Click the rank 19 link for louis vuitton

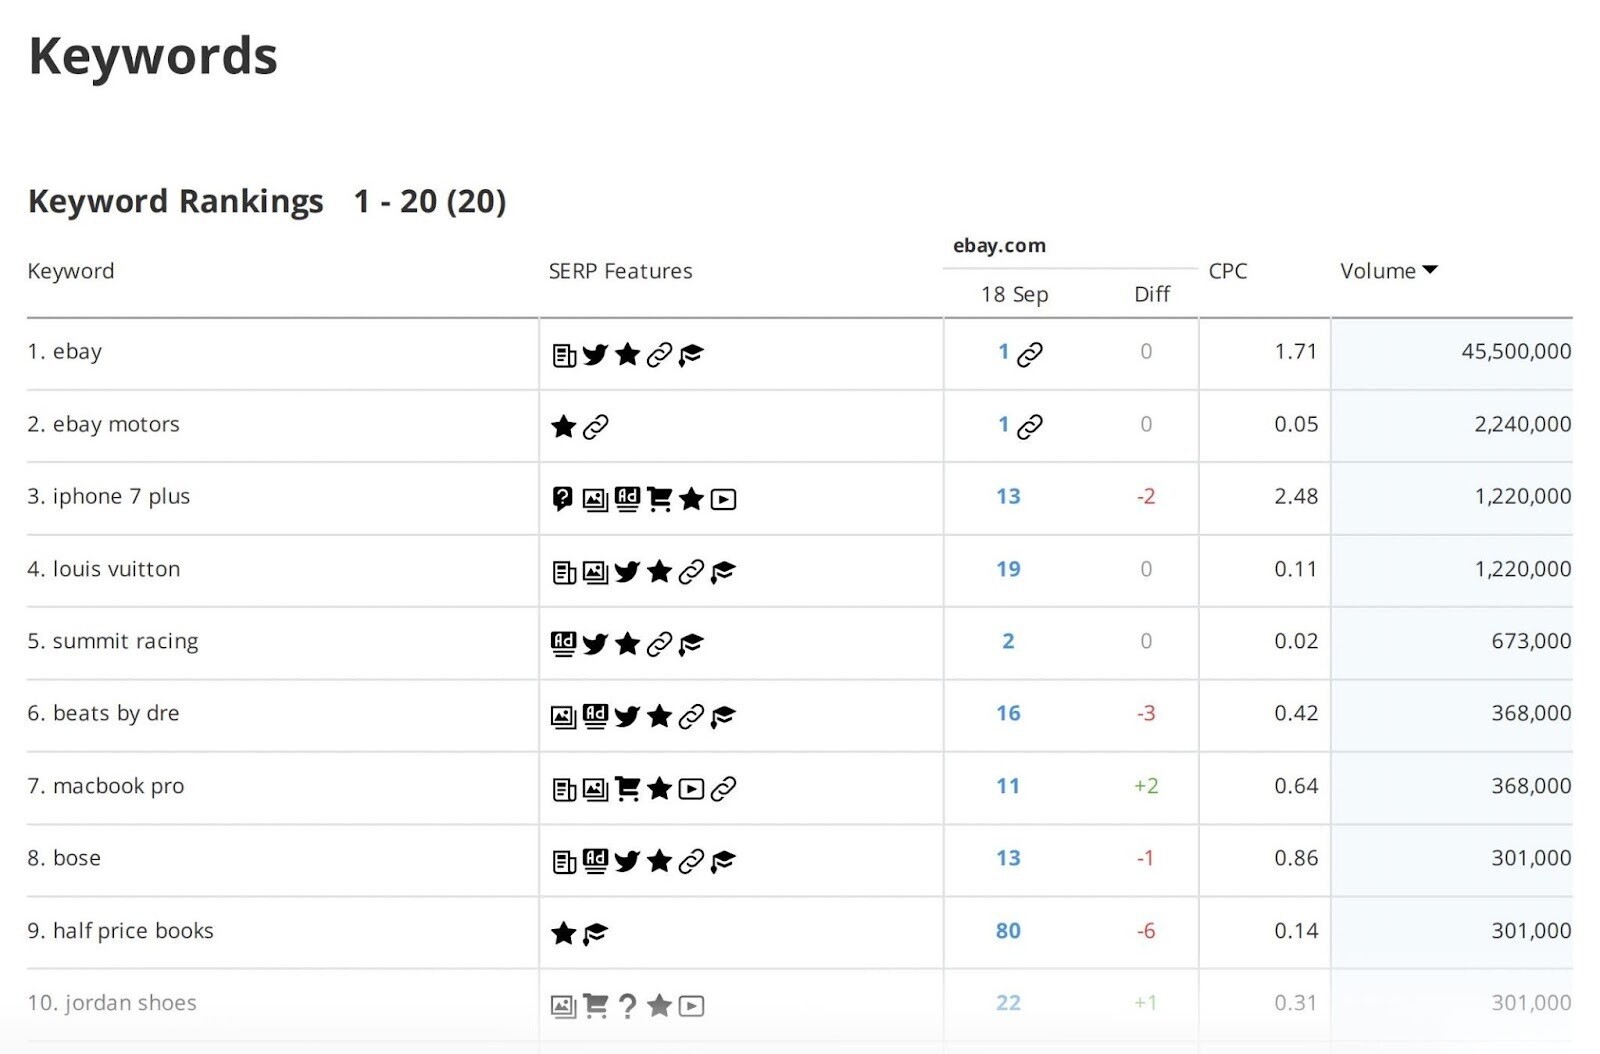(1008, 569)
